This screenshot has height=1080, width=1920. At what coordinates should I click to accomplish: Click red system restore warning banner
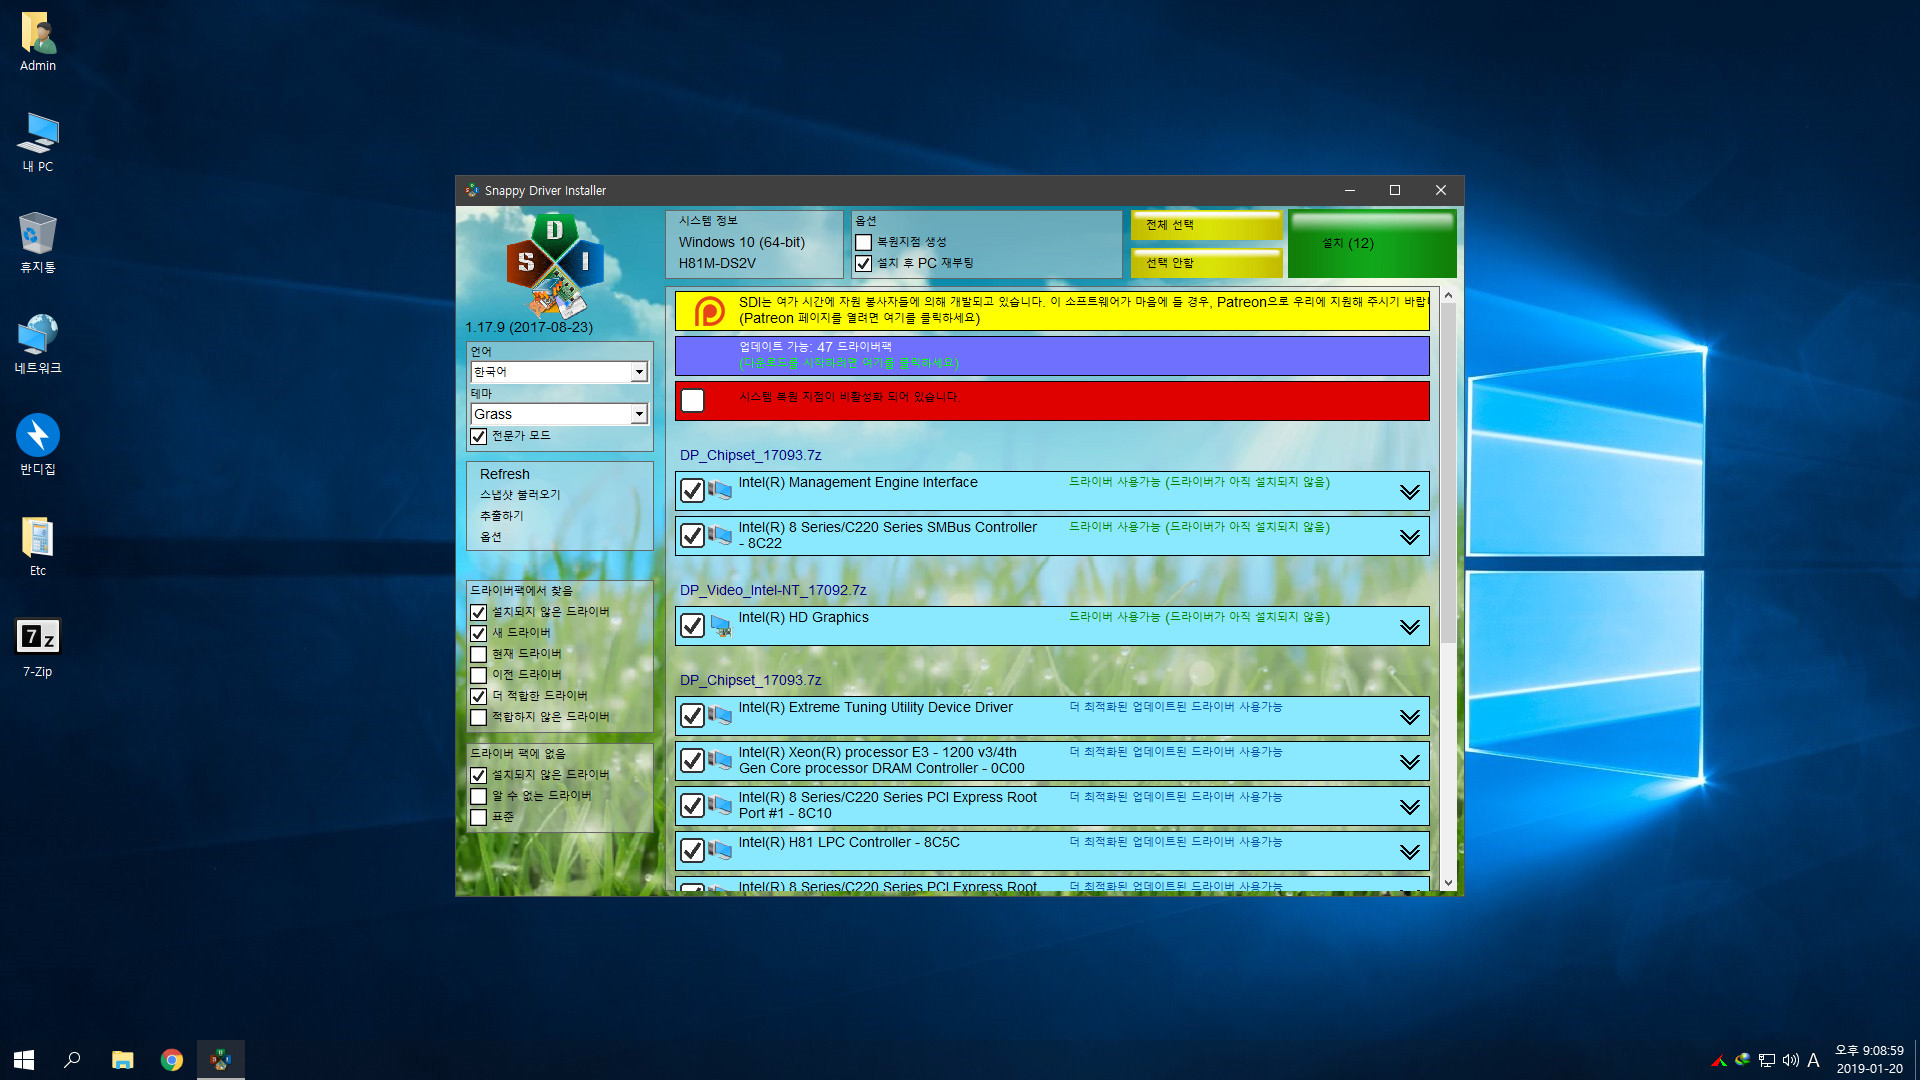[x=1052, y=400]
